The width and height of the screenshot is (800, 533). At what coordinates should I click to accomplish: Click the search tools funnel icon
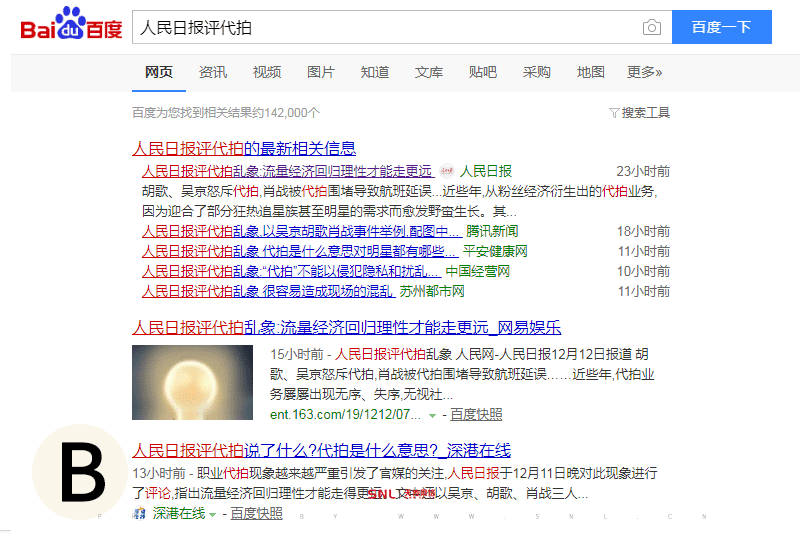(x=614, y=113)
